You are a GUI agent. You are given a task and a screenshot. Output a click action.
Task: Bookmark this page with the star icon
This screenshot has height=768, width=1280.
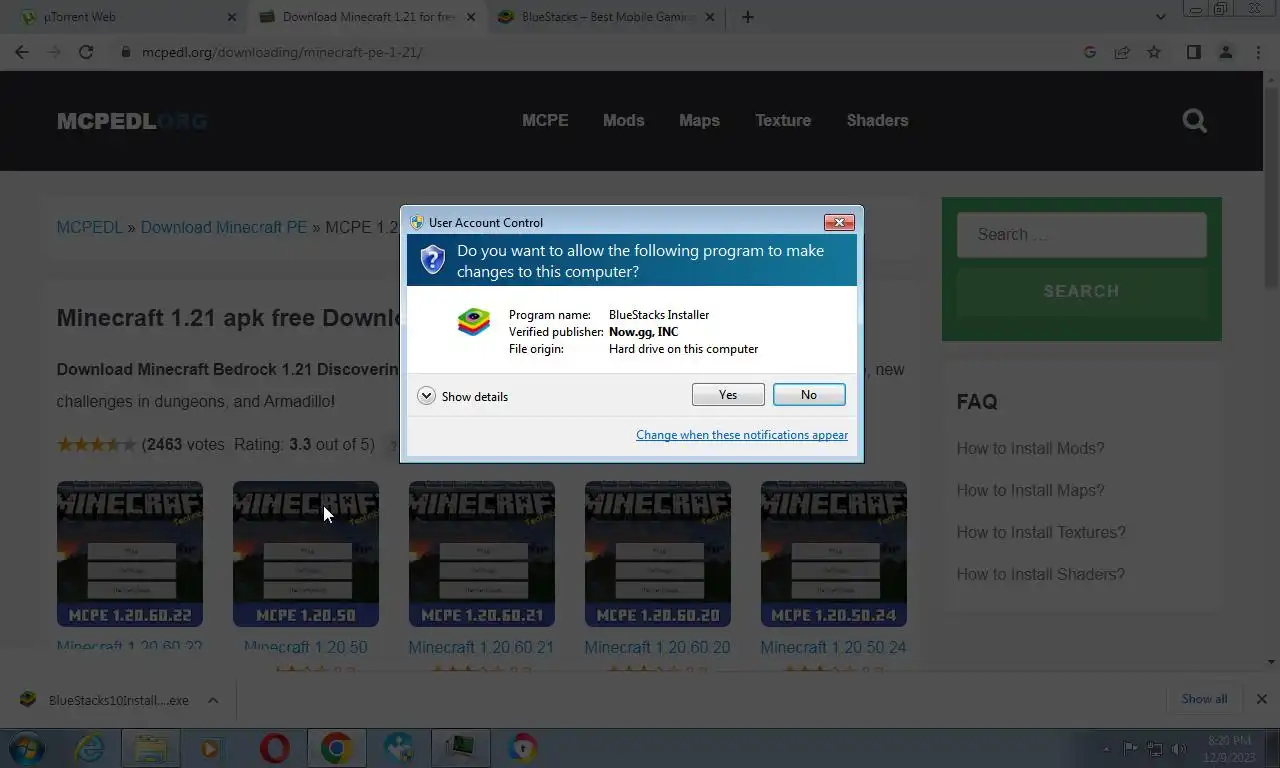pyautogui.click(x=1154, y=52)
